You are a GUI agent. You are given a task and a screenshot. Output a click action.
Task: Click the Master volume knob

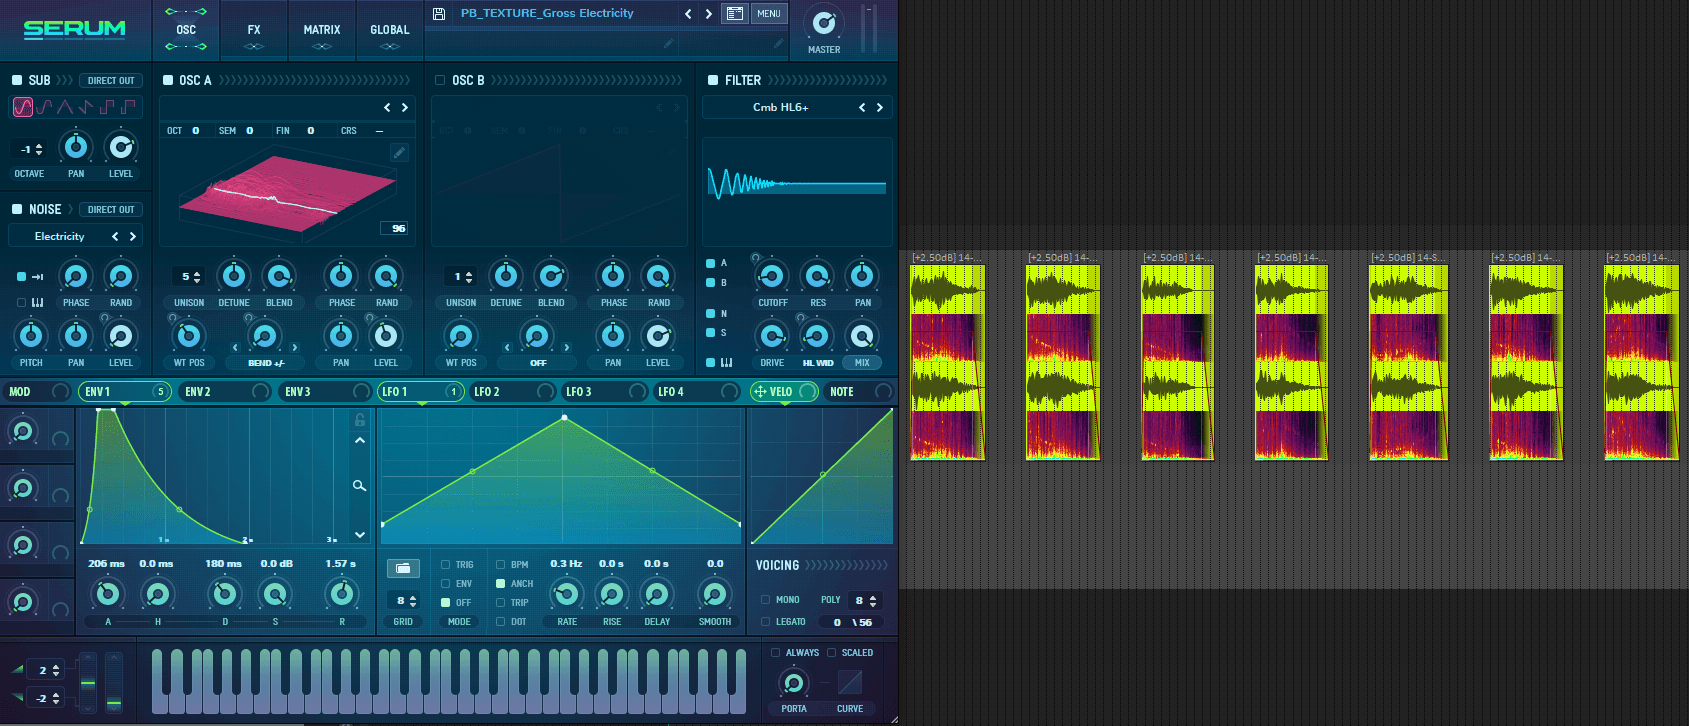click(824, 23)
